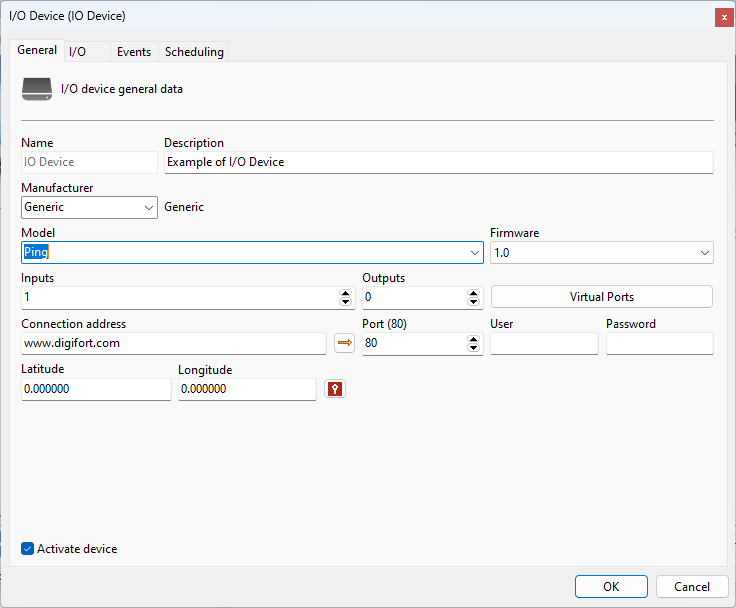Increase the Inputs value with up arrow
Screen dimensions: 736x608
(345, 293)
